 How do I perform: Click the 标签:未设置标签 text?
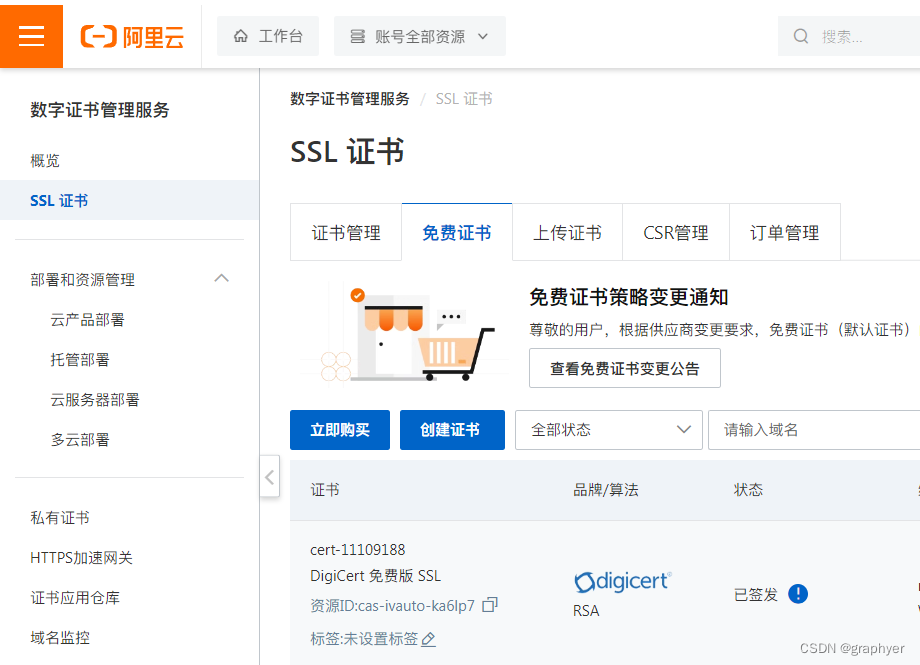[x=364, y=639]
